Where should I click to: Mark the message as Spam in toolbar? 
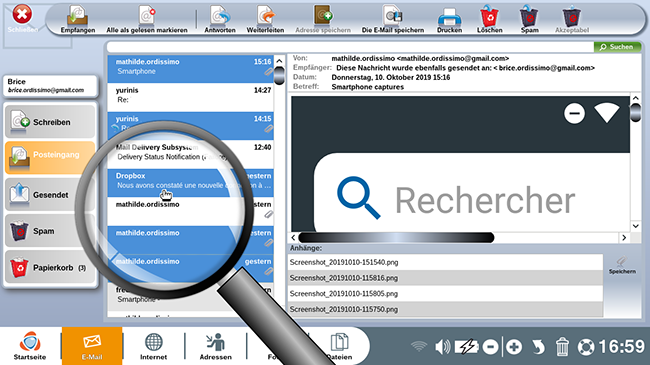(x=529, y=19)
